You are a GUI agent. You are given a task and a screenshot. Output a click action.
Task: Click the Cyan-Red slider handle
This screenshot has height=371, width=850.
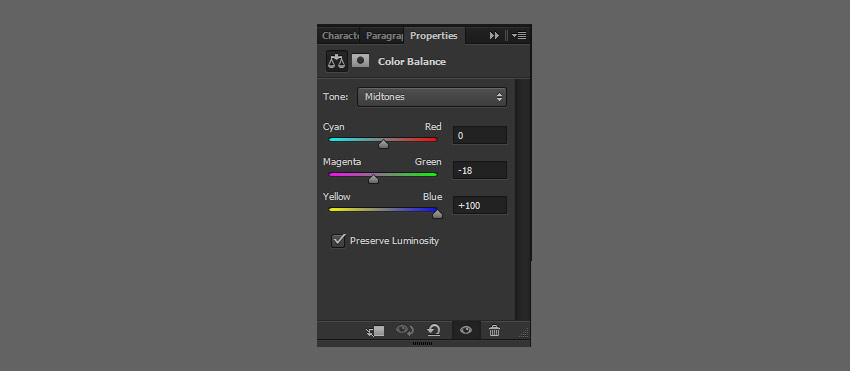click(x=383, y=145)
